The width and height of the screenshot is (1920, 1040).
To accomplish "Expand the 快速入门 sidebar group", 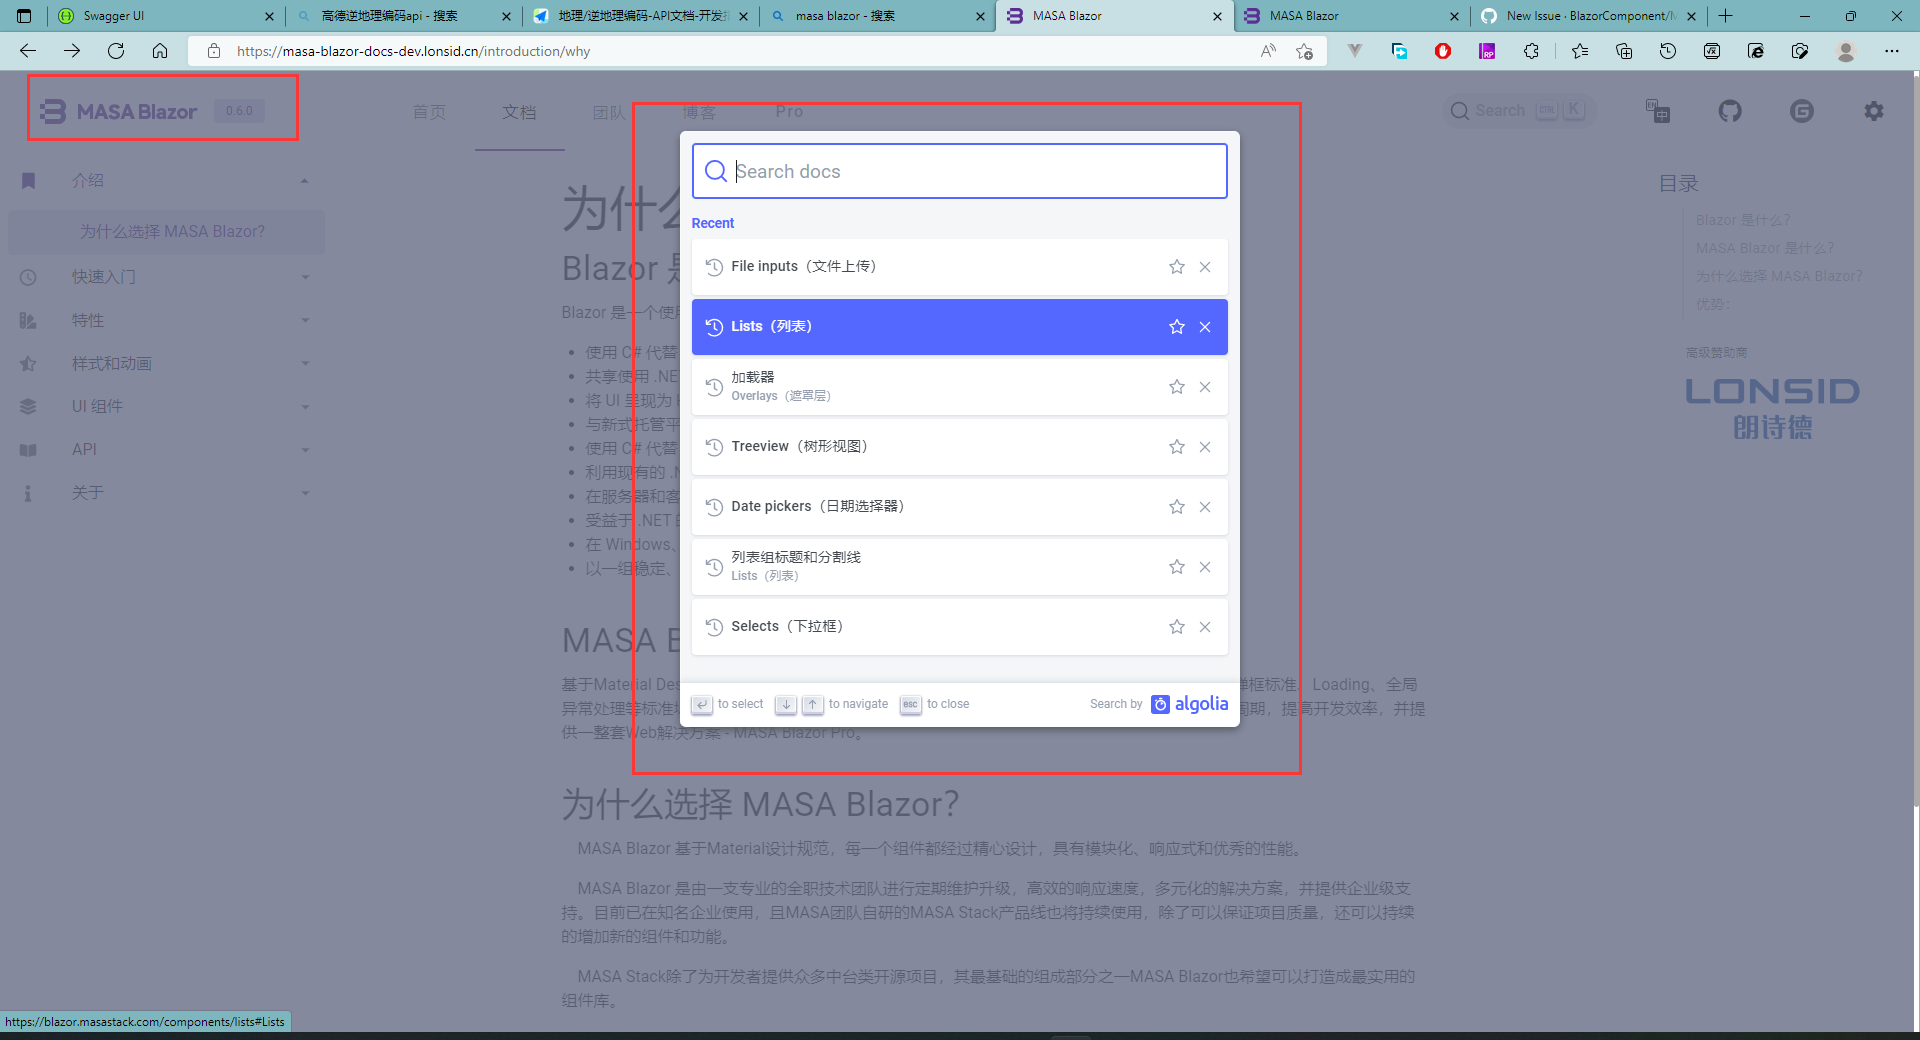I will [x=165, y=277].
